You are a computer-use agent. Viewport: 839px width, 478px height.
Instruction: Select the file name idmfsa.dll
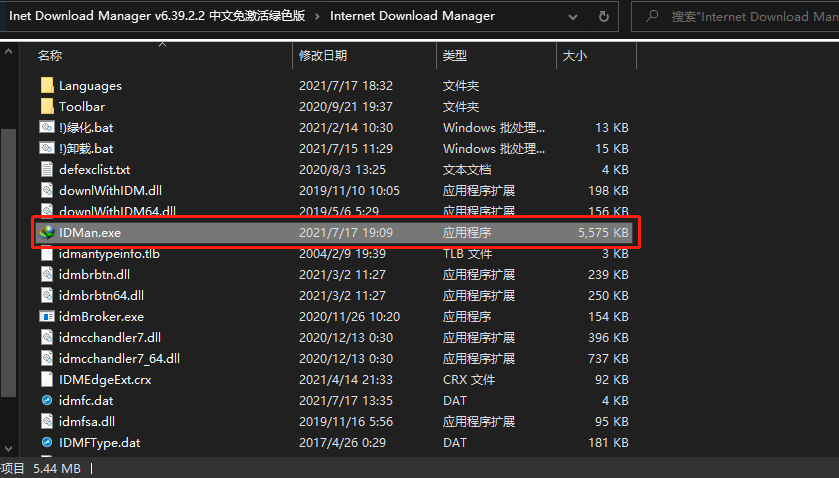click(87, 421)
